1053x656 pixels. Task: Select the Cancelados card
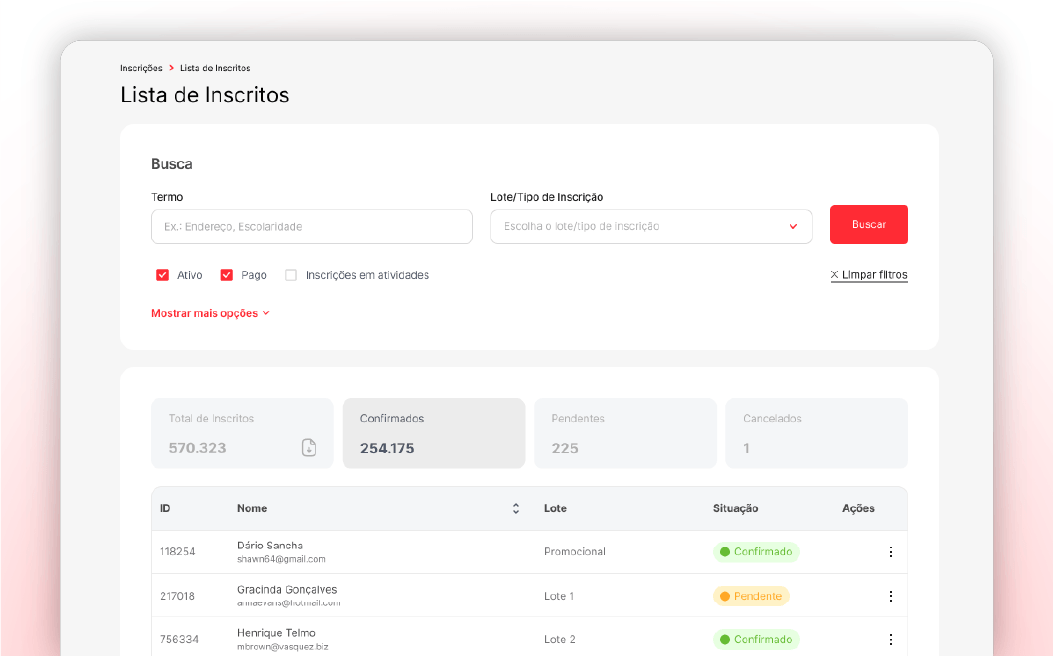pyautogui.click(x=817, y=433)
